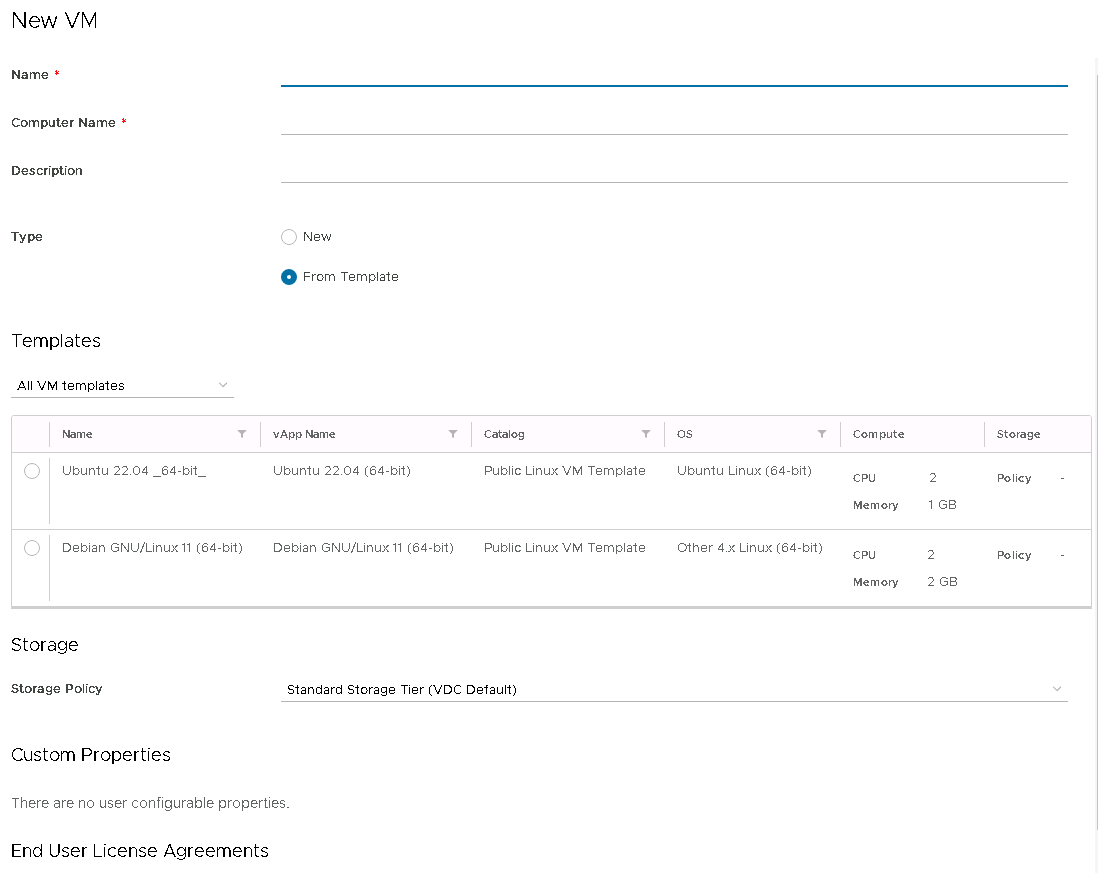This screenshot has width=1098, height=873.
Task: Choose the Debian GNU/Linux 11 template radio
Action: point(32,548)
